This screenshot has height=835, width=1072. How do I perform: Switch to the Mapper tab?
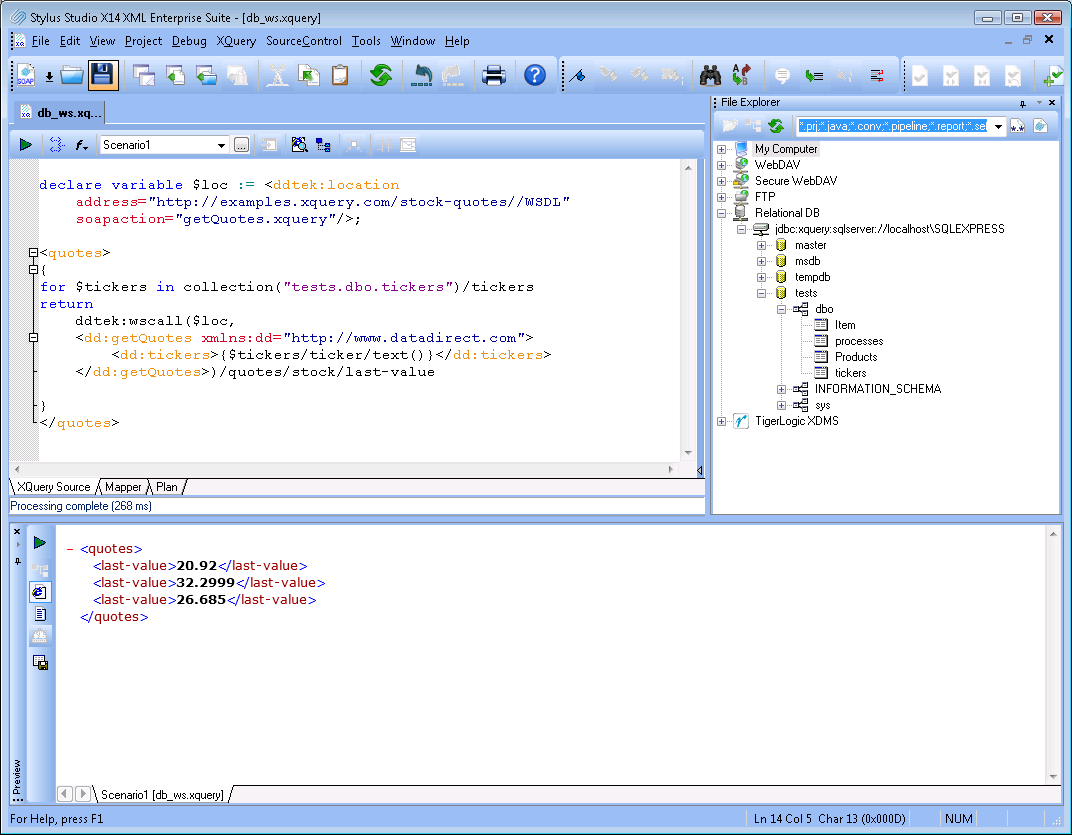(123, 487)
